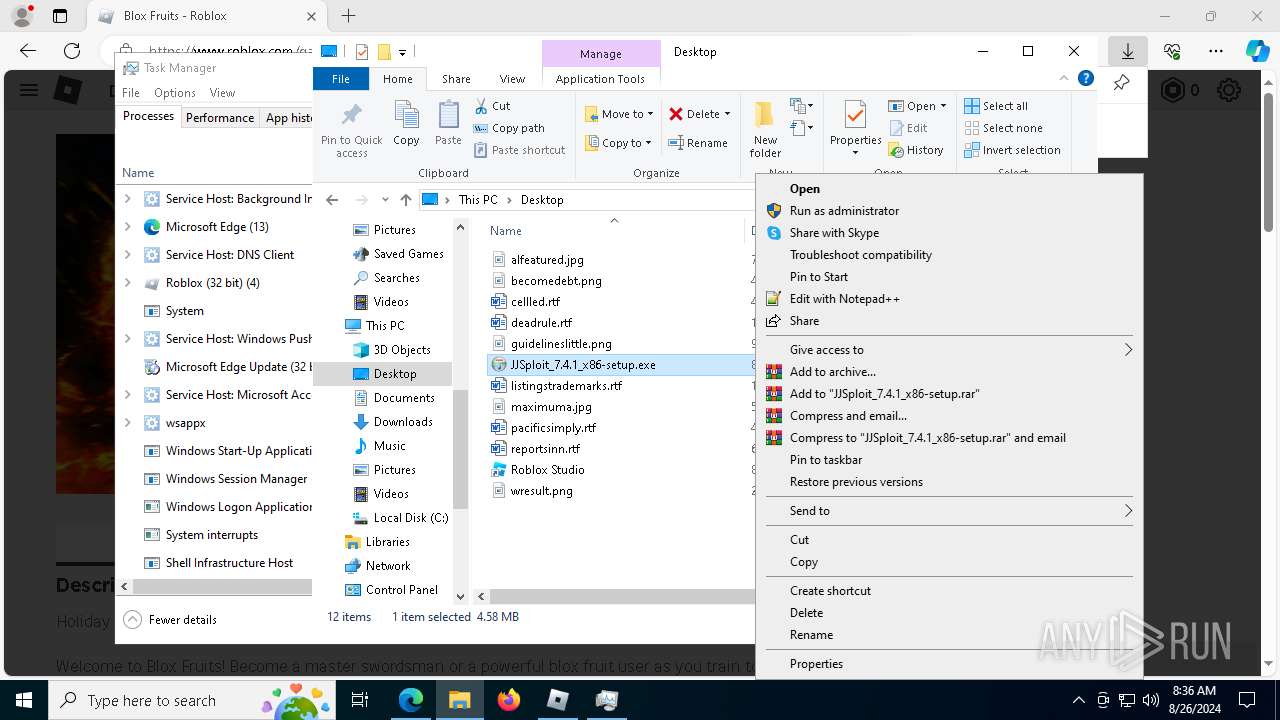Choose Properties in the context menu
1280x720 pixels.
point(816,664)
